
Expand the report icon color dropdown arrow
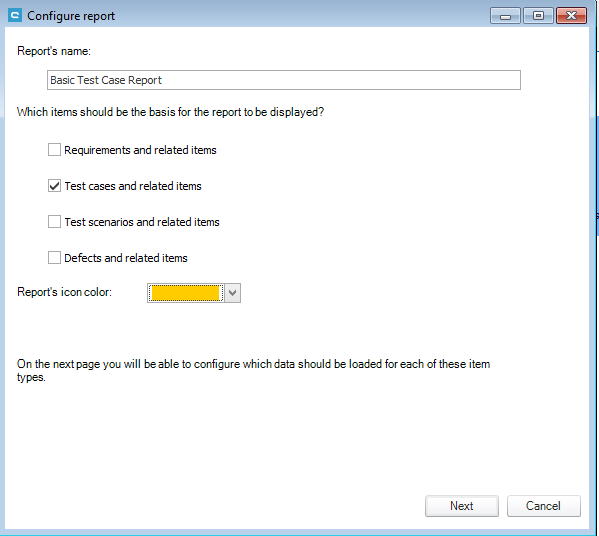pos(232,293)
